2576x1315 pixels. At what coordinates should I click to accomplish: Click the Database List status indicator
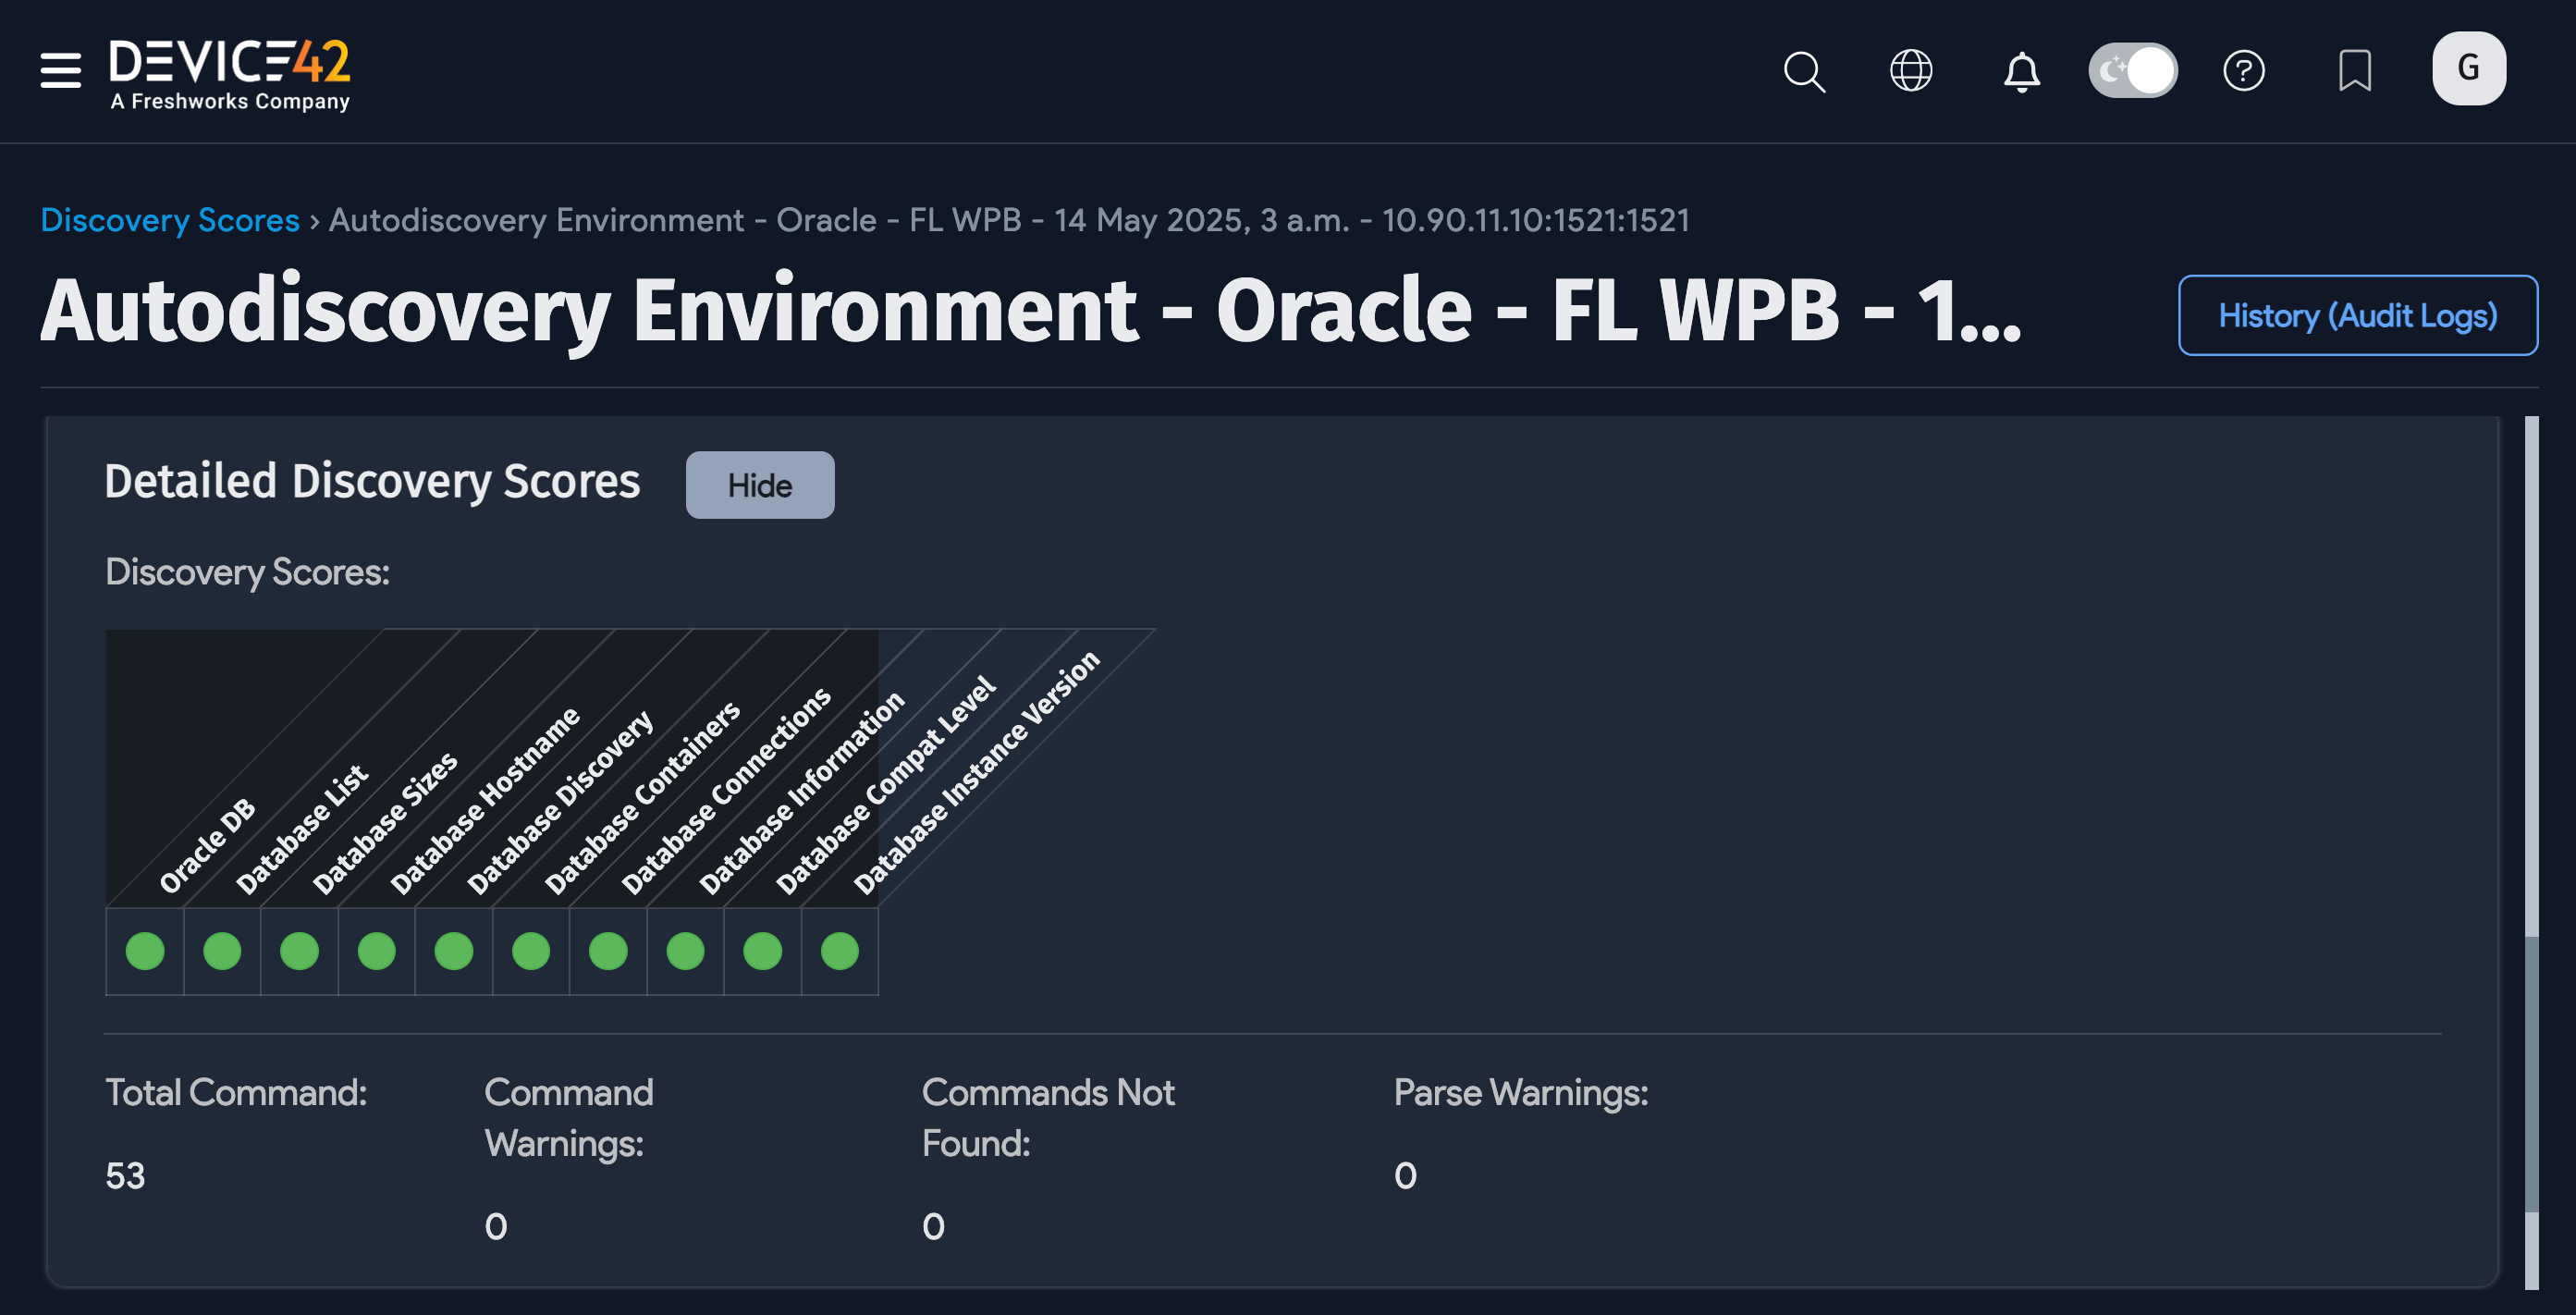[222, 952]
